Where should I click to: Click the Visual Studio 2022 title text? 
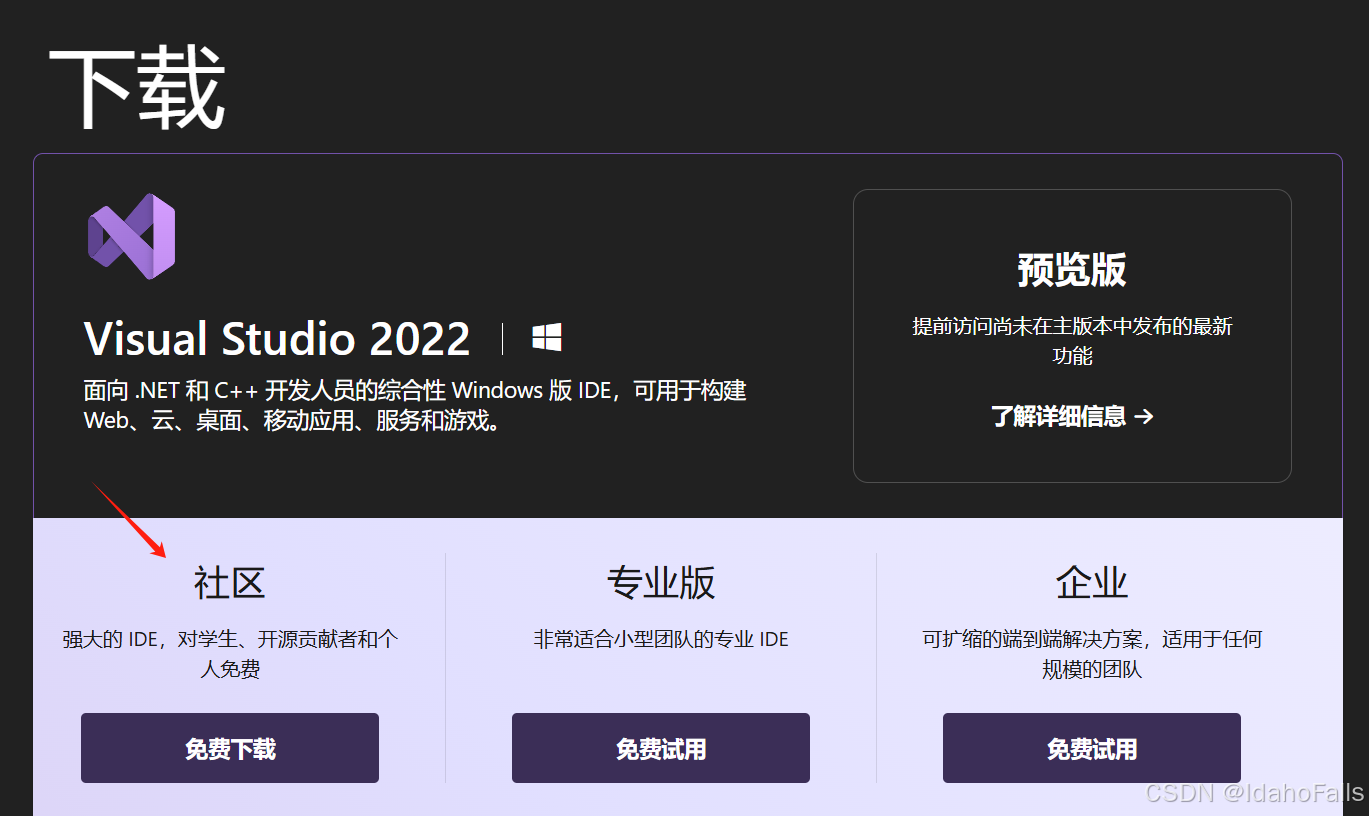[x=277, y=339]
